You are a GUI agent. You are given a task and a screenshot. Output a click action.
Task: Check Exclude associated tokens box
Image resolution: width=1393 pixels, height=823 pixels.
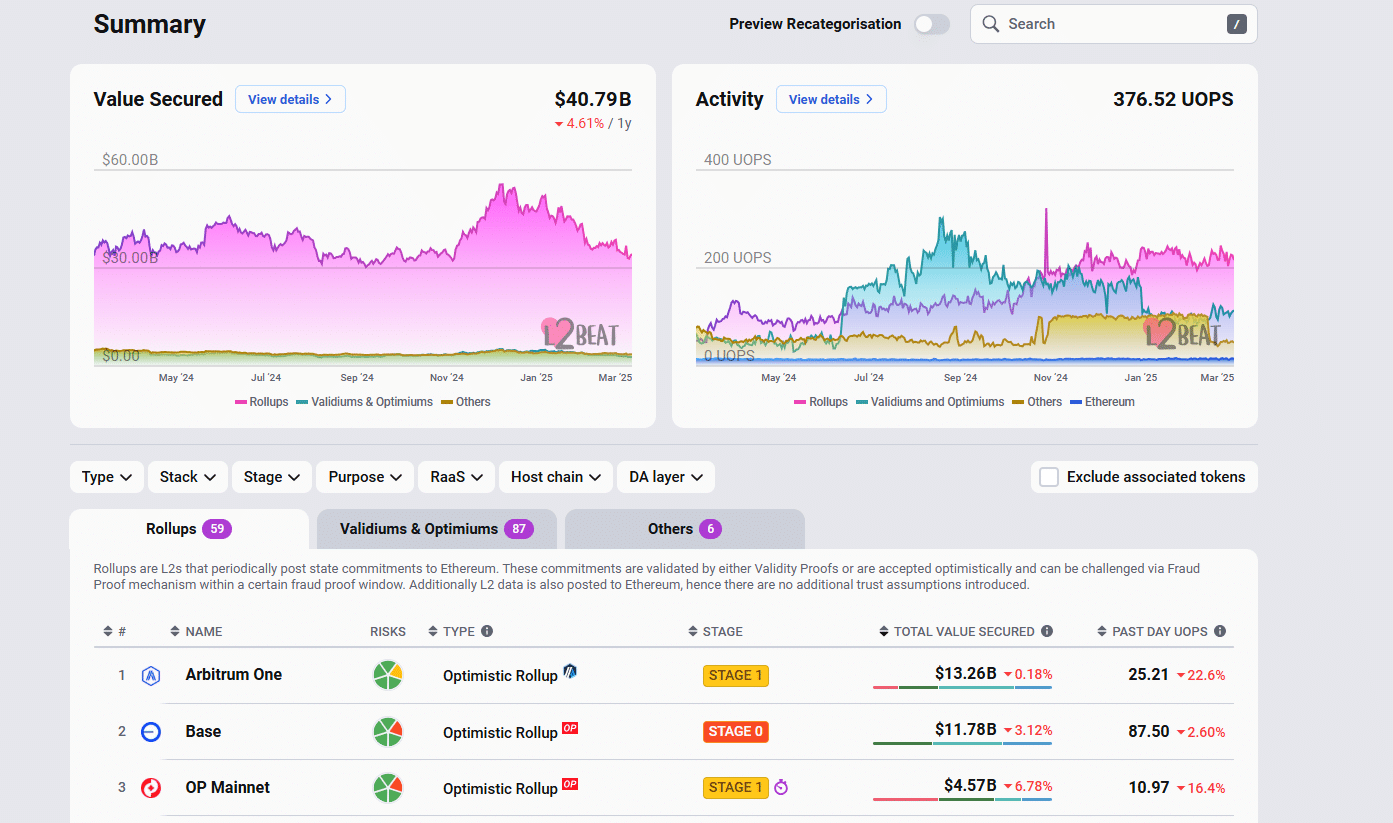point(1049,477)
